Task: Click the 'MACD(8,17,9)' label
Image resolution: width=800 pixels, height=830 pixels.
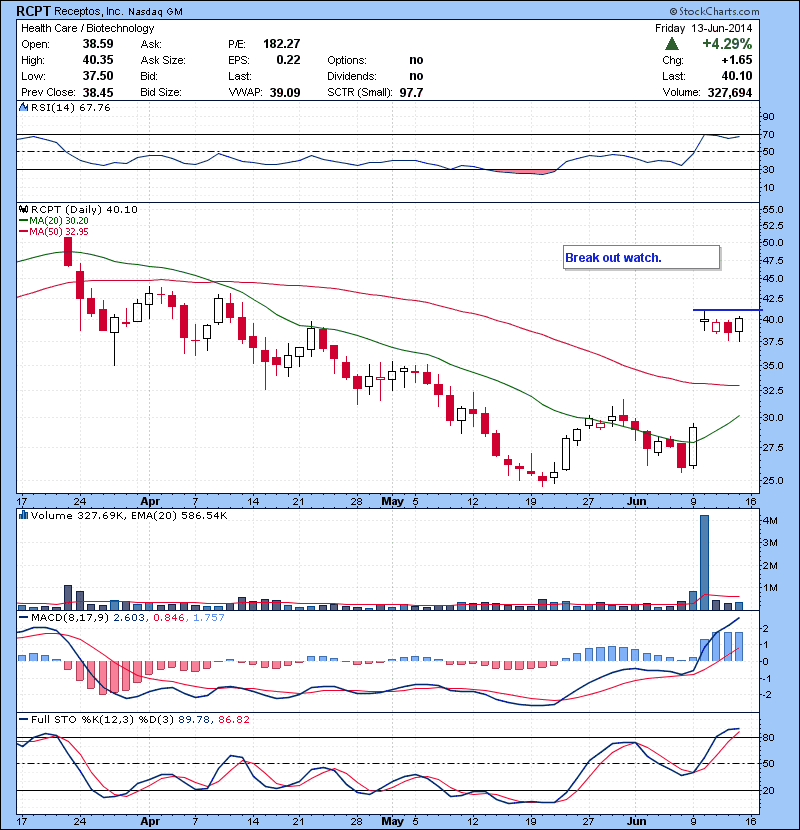Action: [x=70, y=618]
